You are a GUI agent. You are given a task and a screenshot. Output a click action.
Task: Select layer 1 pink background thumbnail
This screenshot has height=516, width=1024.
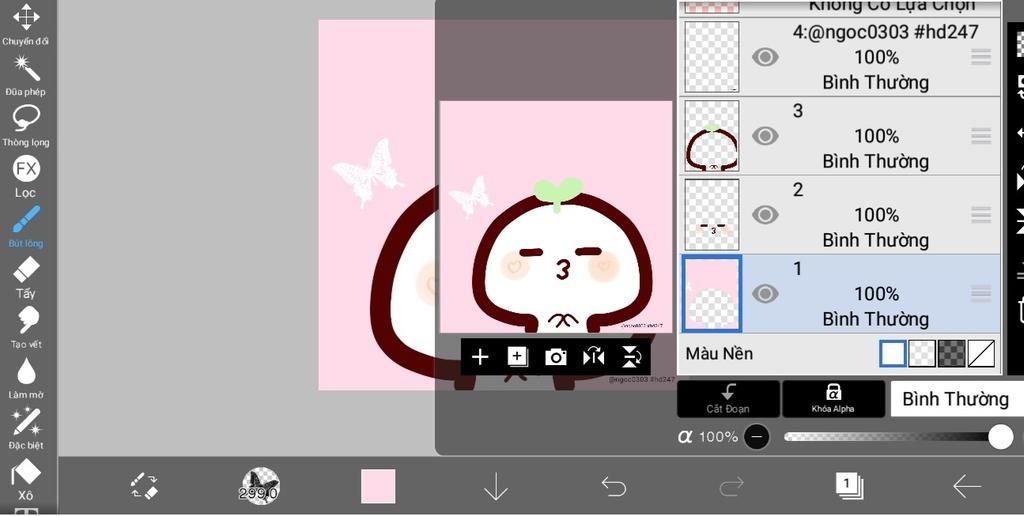coord(712,294)
